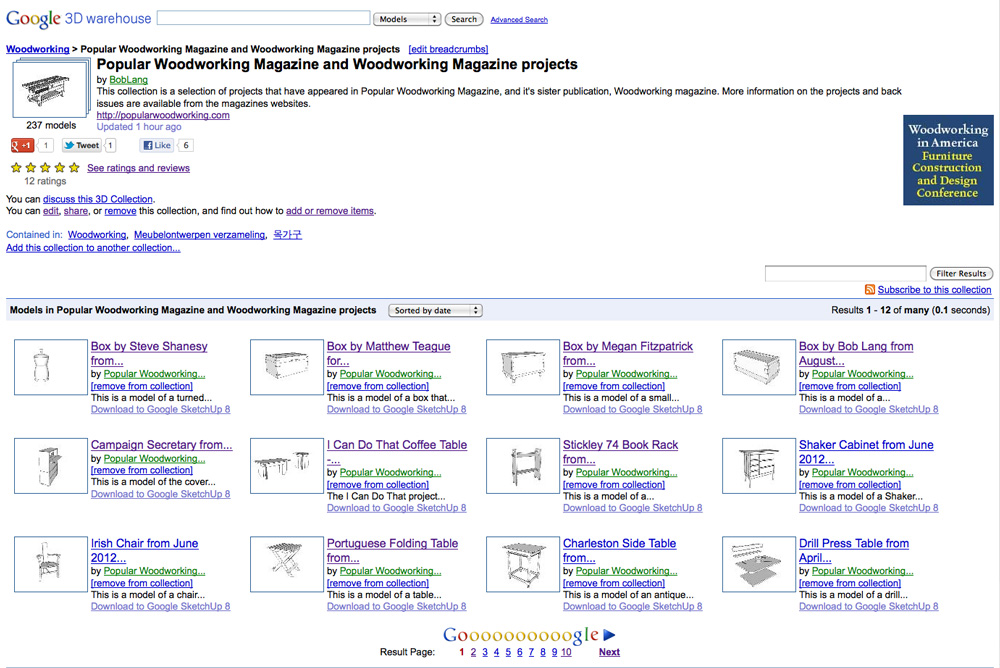Focus the filter results text box
Screen dimensions: 1000x668
coord(844,273)
